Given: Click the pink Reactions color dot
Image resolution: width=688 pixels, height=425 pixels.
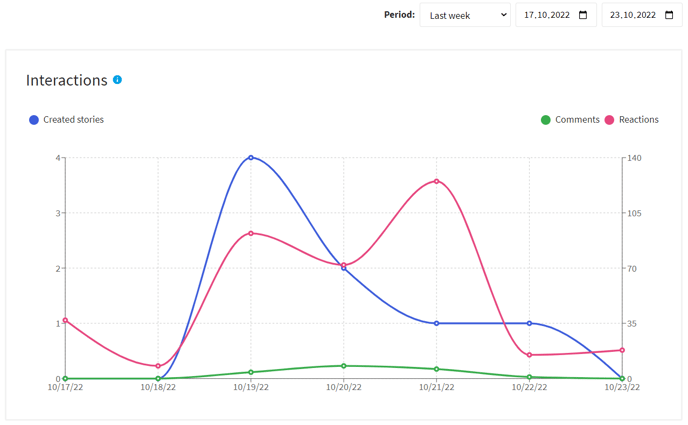Looking at the screenshot, I should (x=609, y=120).
